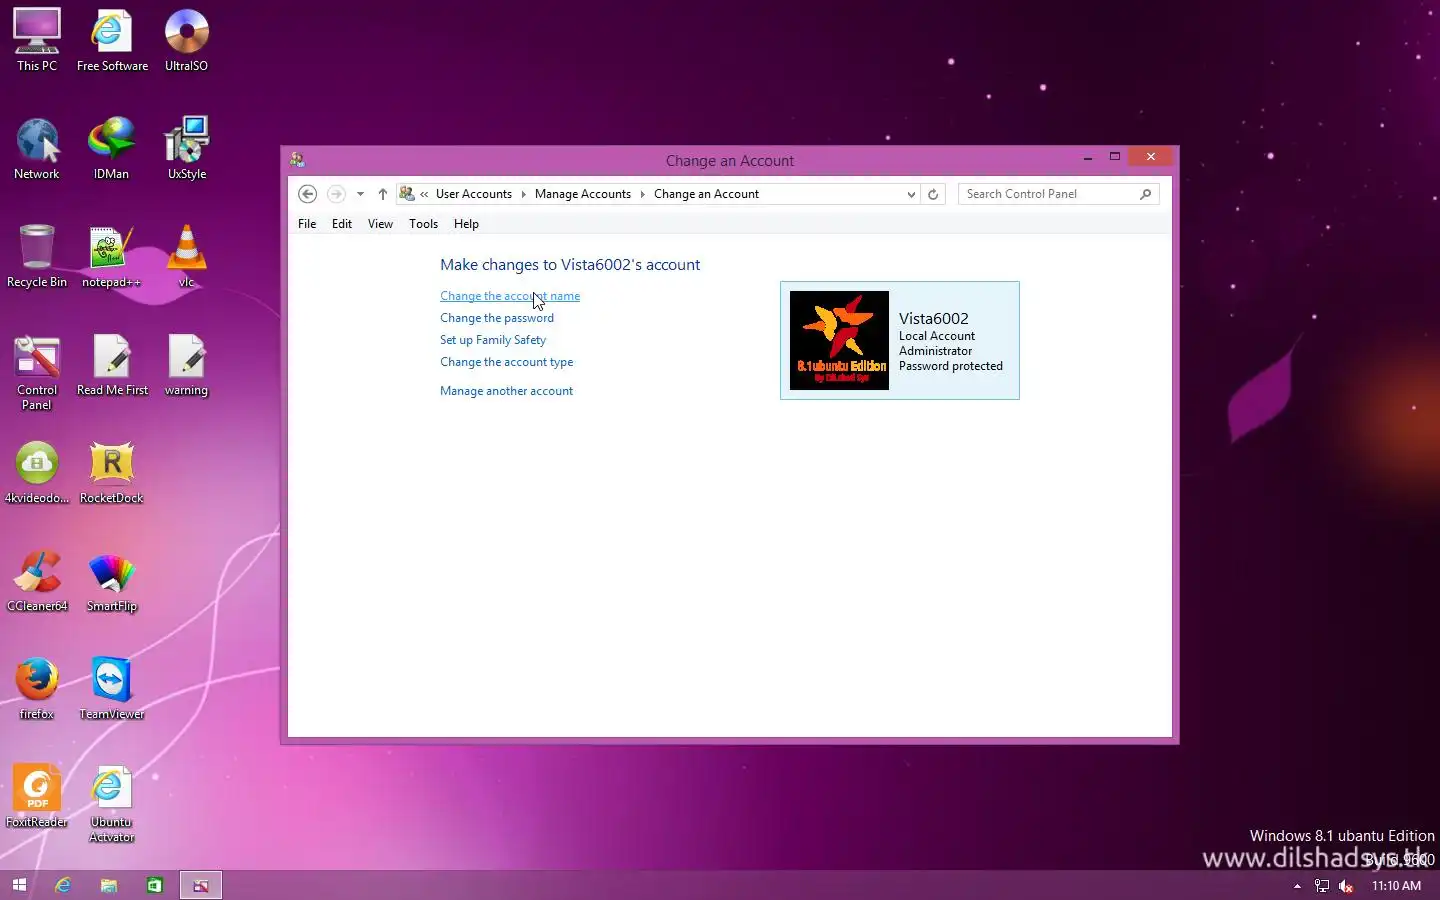Viewport: 1440px width, 900px height.
Task: Click Change the account type
Action: pos(507,362)
